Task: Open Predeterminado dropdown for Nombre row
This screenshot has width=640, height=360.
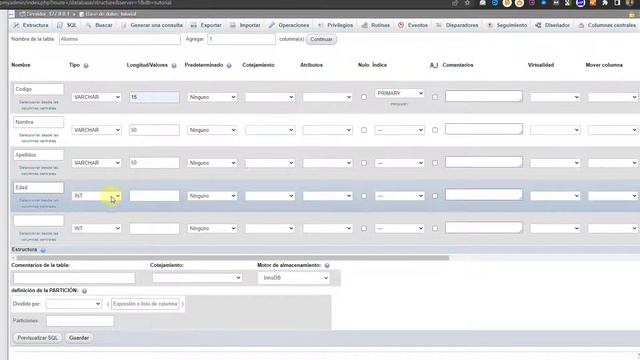Action: coord(212,130)
